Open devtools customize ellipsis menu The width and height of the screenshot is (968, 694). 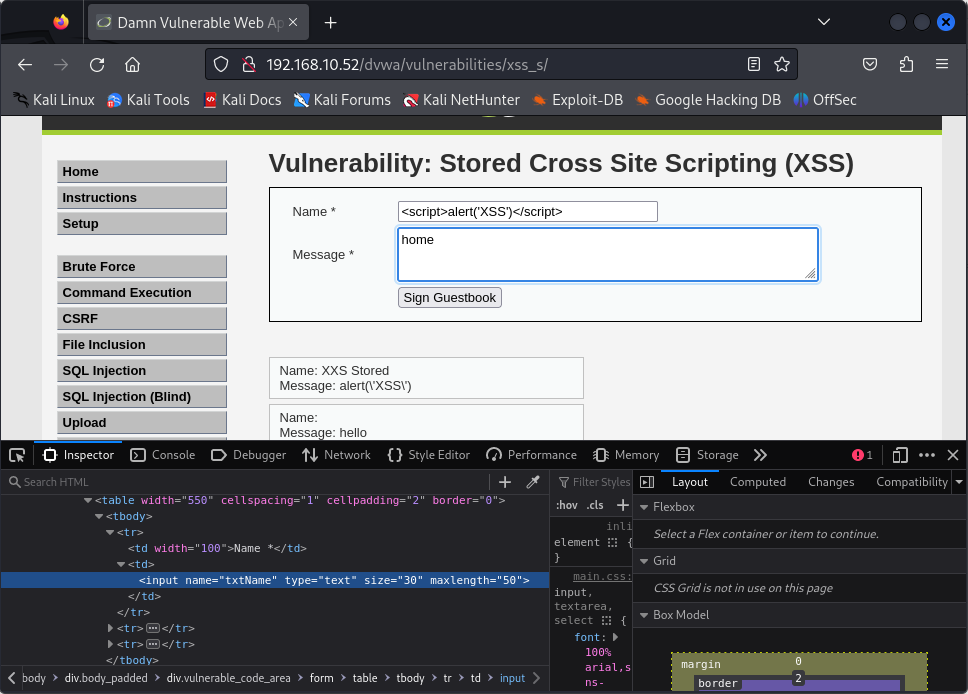[x=927, y=455]
